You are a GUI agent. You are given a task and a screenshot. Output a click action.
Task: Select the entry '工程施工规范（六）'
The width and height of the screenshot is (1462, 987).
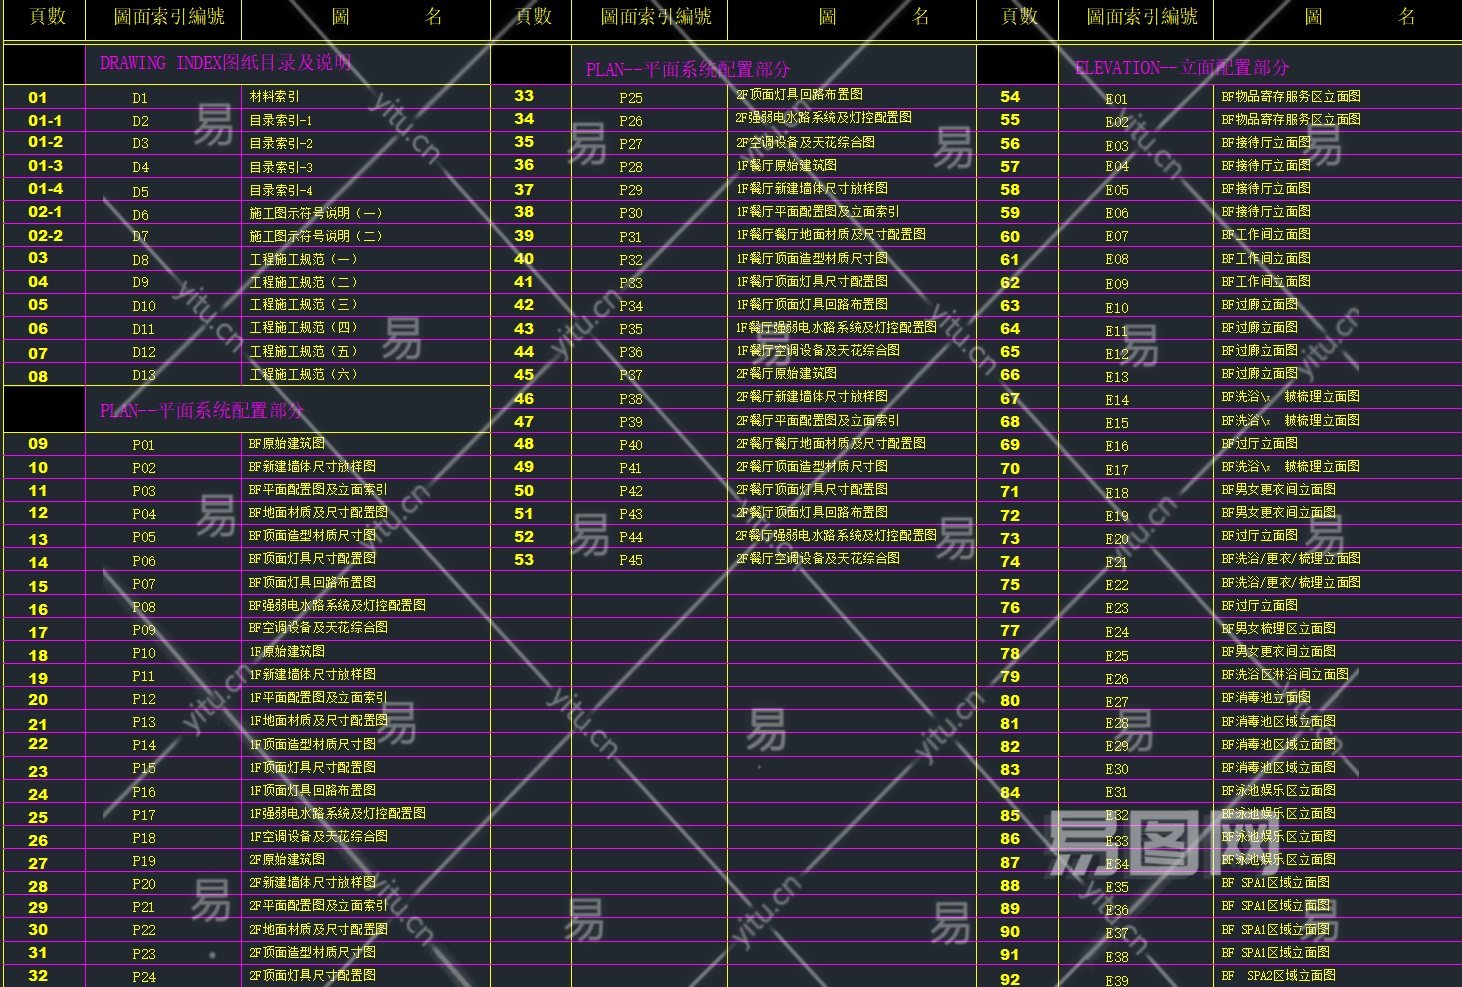(304, 375)
